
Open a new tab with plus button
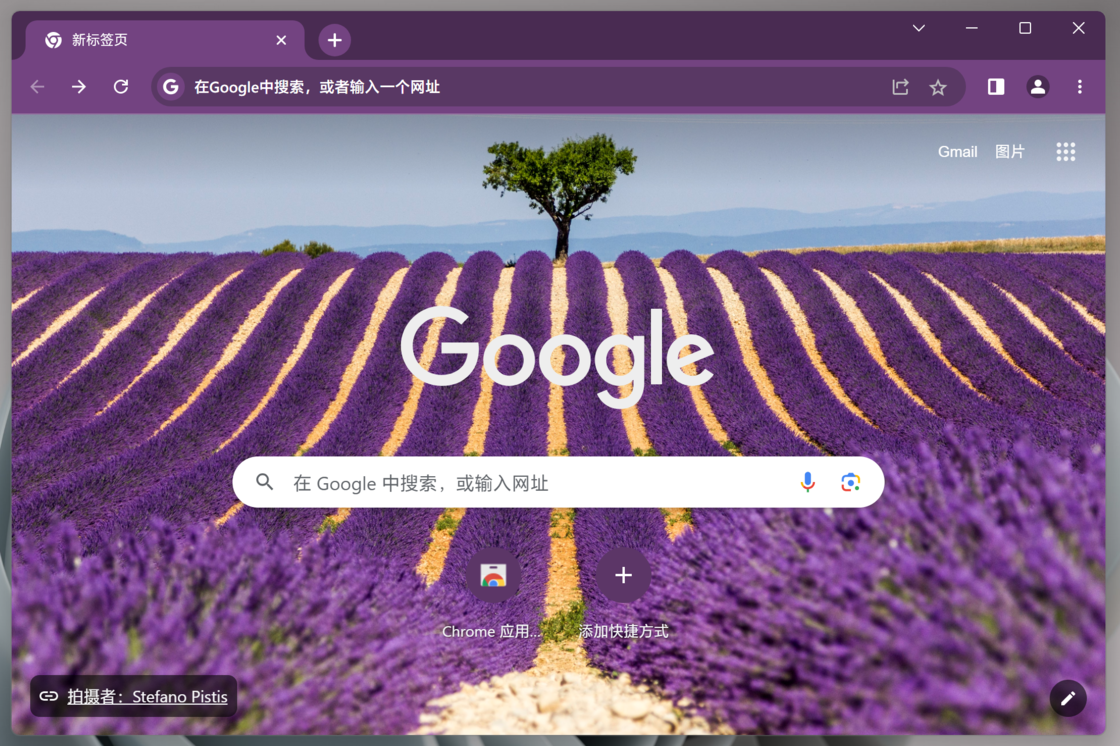334,40
